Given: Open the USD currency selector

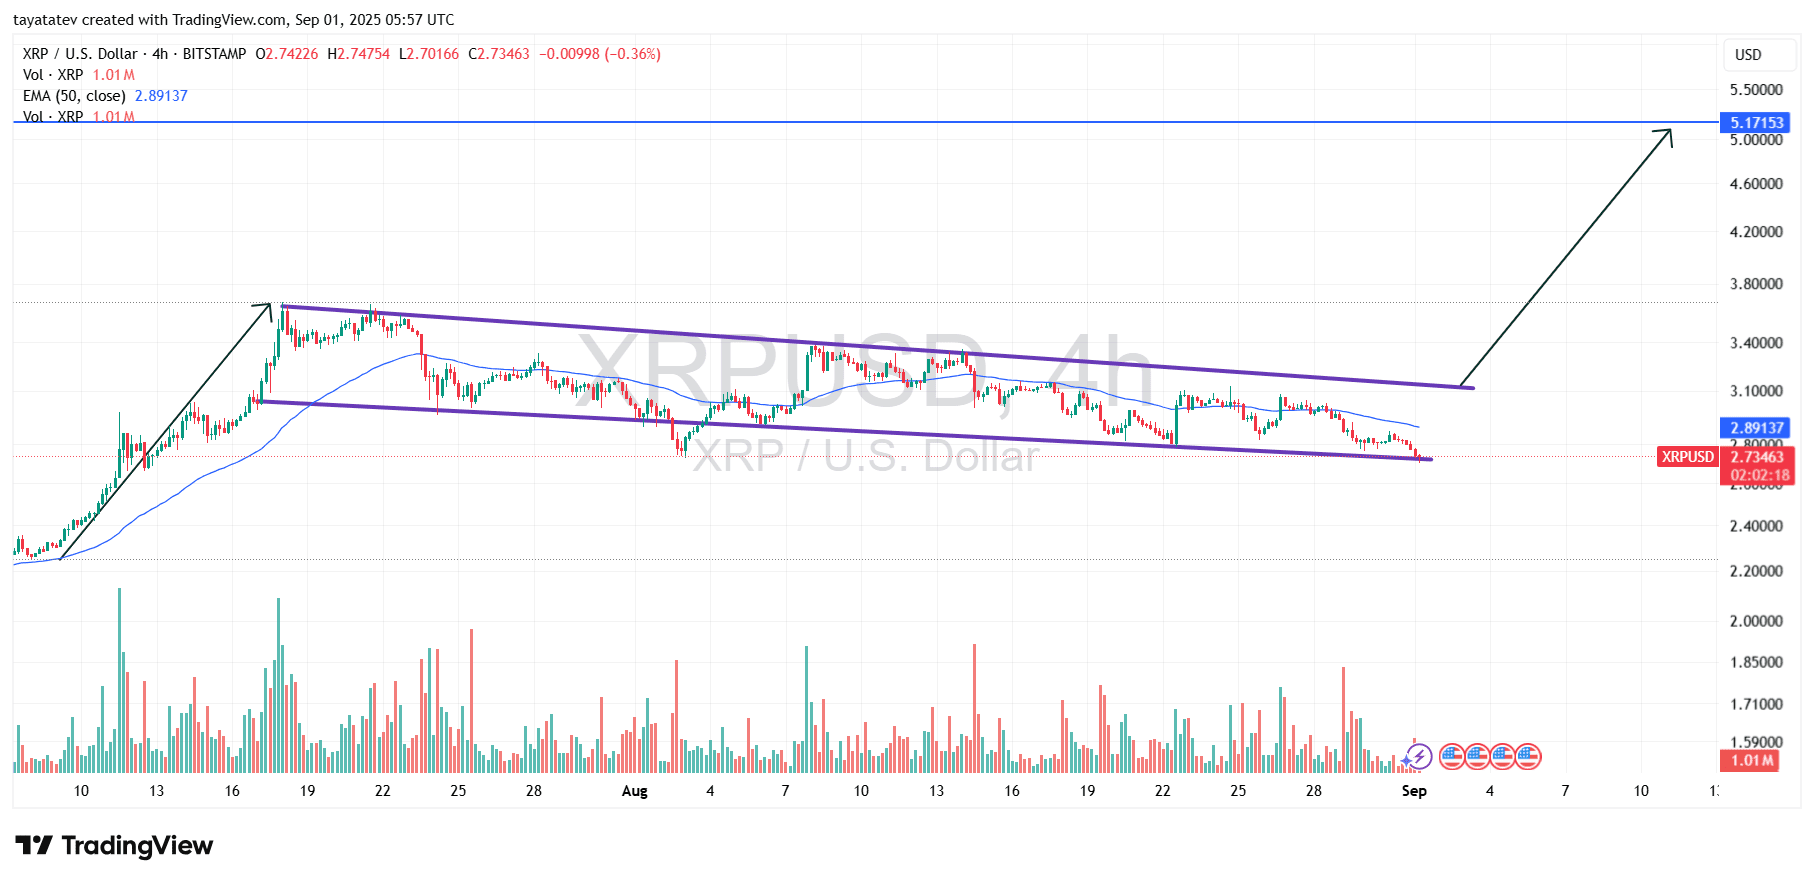Looking at the screenshot, I should pos(1748,55).
